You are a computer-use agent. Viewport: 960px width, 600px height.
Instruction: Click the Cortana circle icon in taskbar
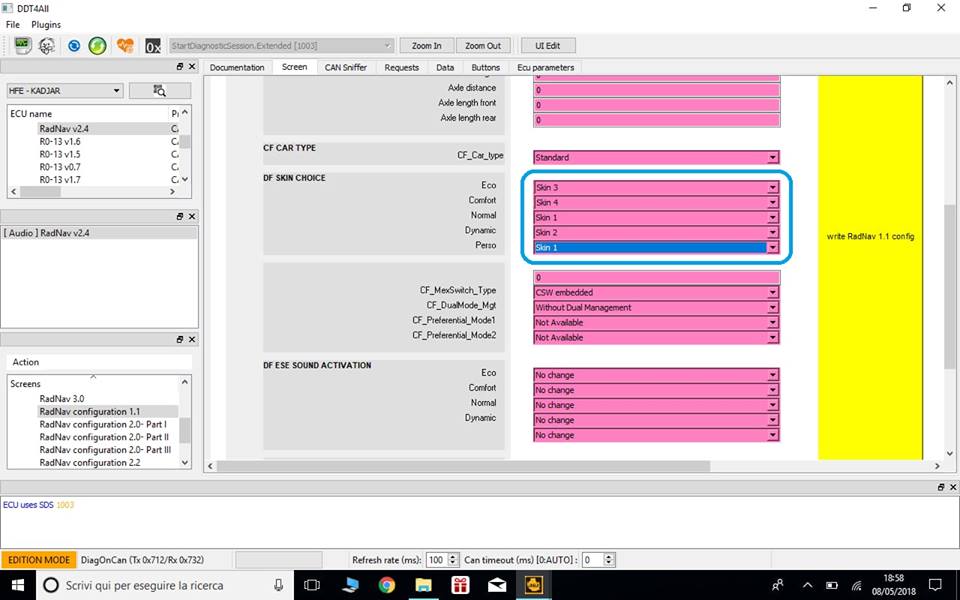tap(51, 585)
